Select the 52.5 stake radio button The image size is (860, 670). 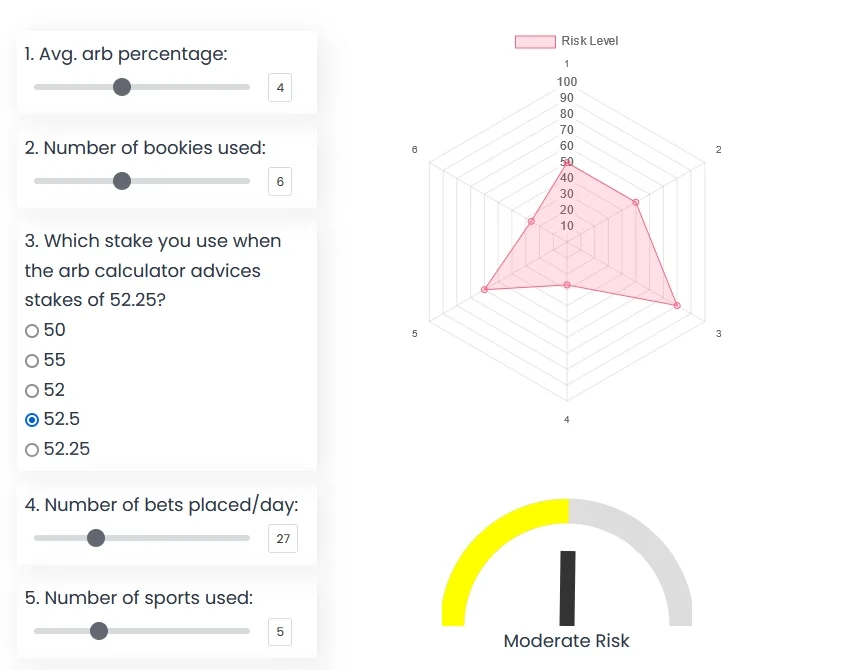point(32,420)
